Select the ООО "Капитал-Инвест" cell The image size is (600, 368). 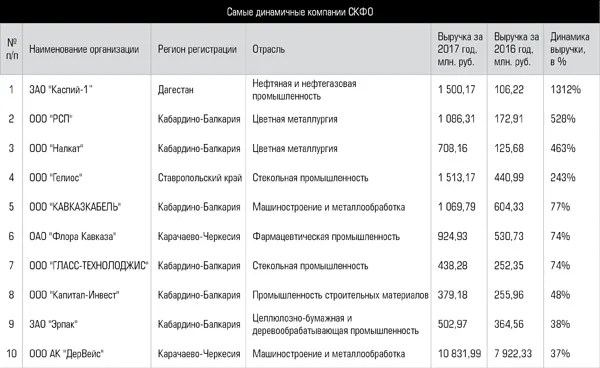pos(74,295)
